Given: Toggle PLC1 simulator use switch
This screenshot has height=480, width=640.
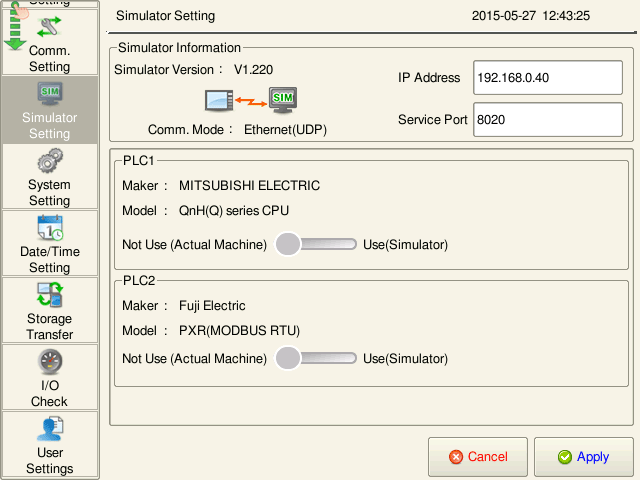Looking at the screenshot, I should [x=316, y=244].
